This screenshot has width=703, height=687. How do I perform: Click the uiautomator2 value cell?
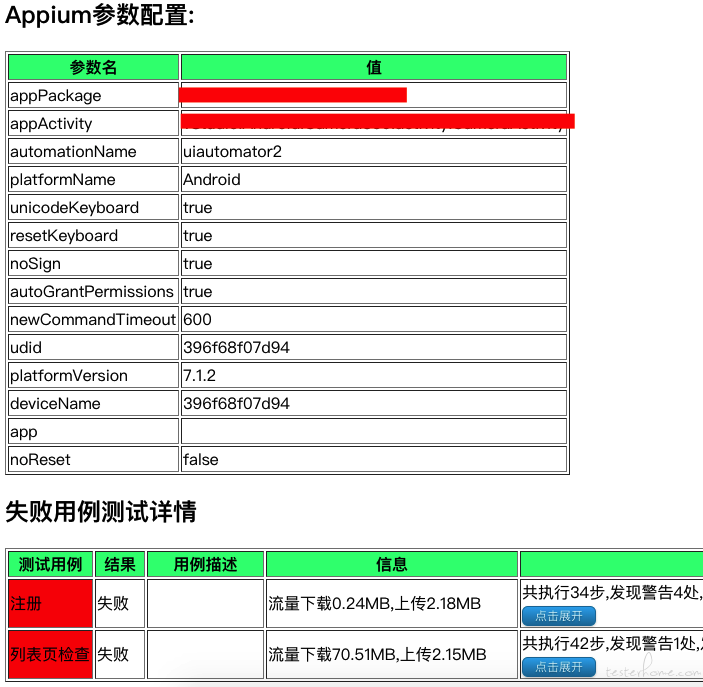point(374,151)
